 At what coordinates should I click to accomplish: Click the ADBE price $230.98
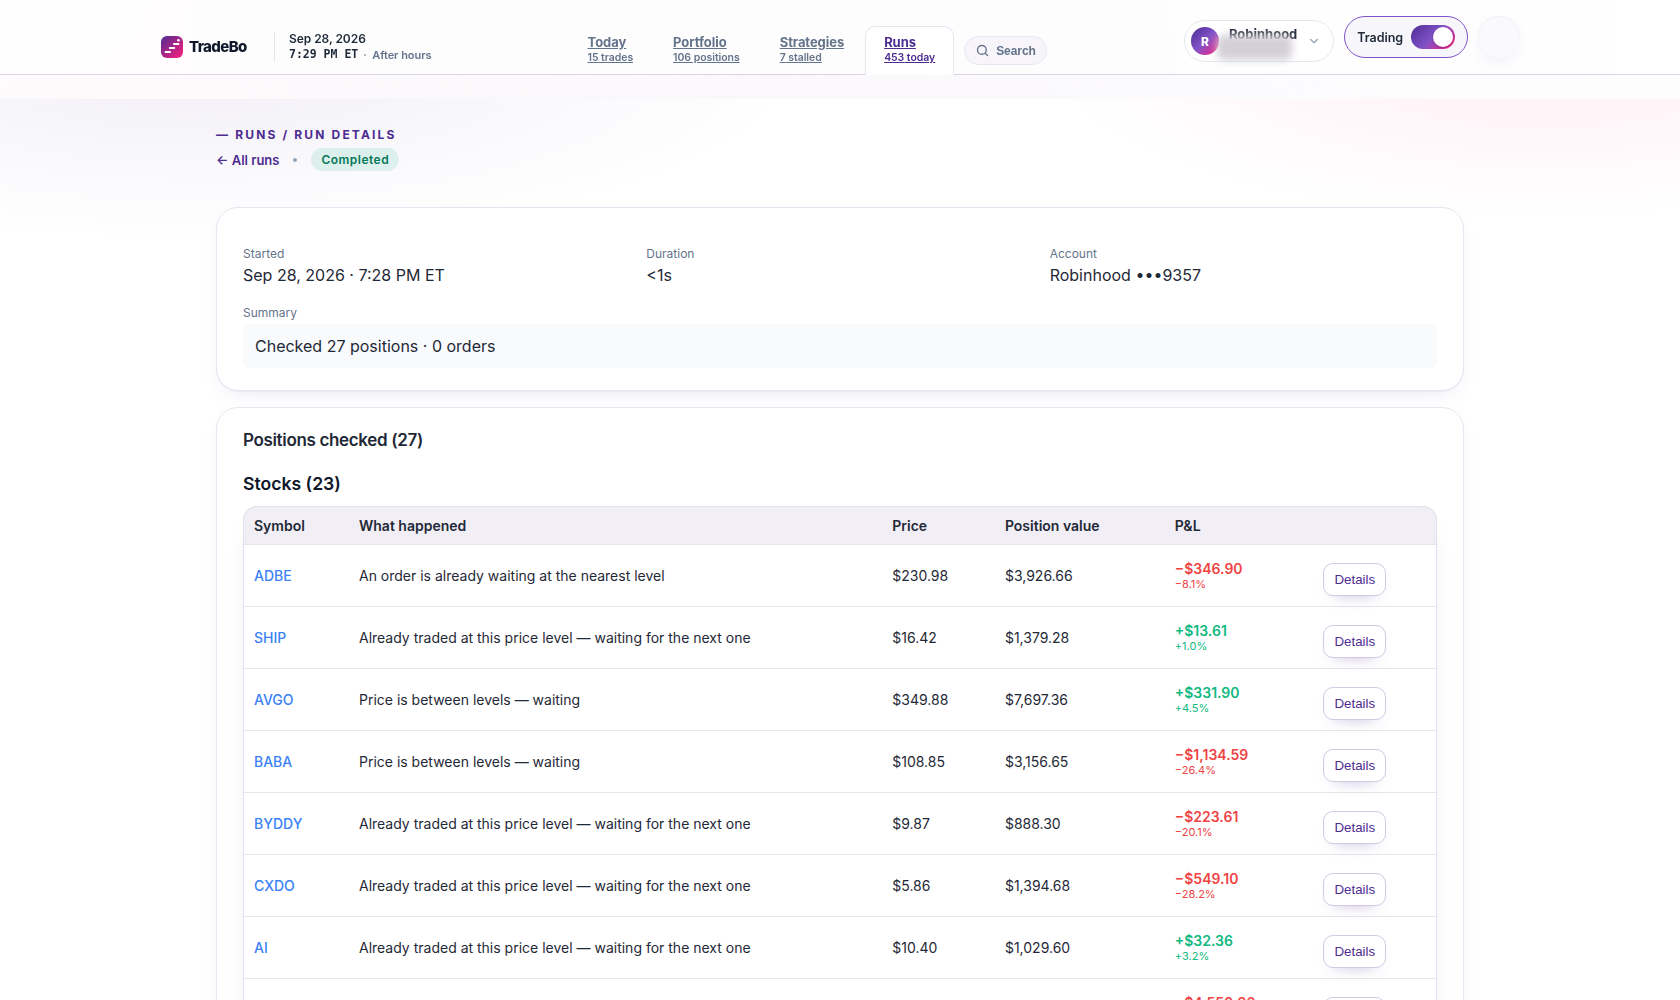(x=920, y=576)
